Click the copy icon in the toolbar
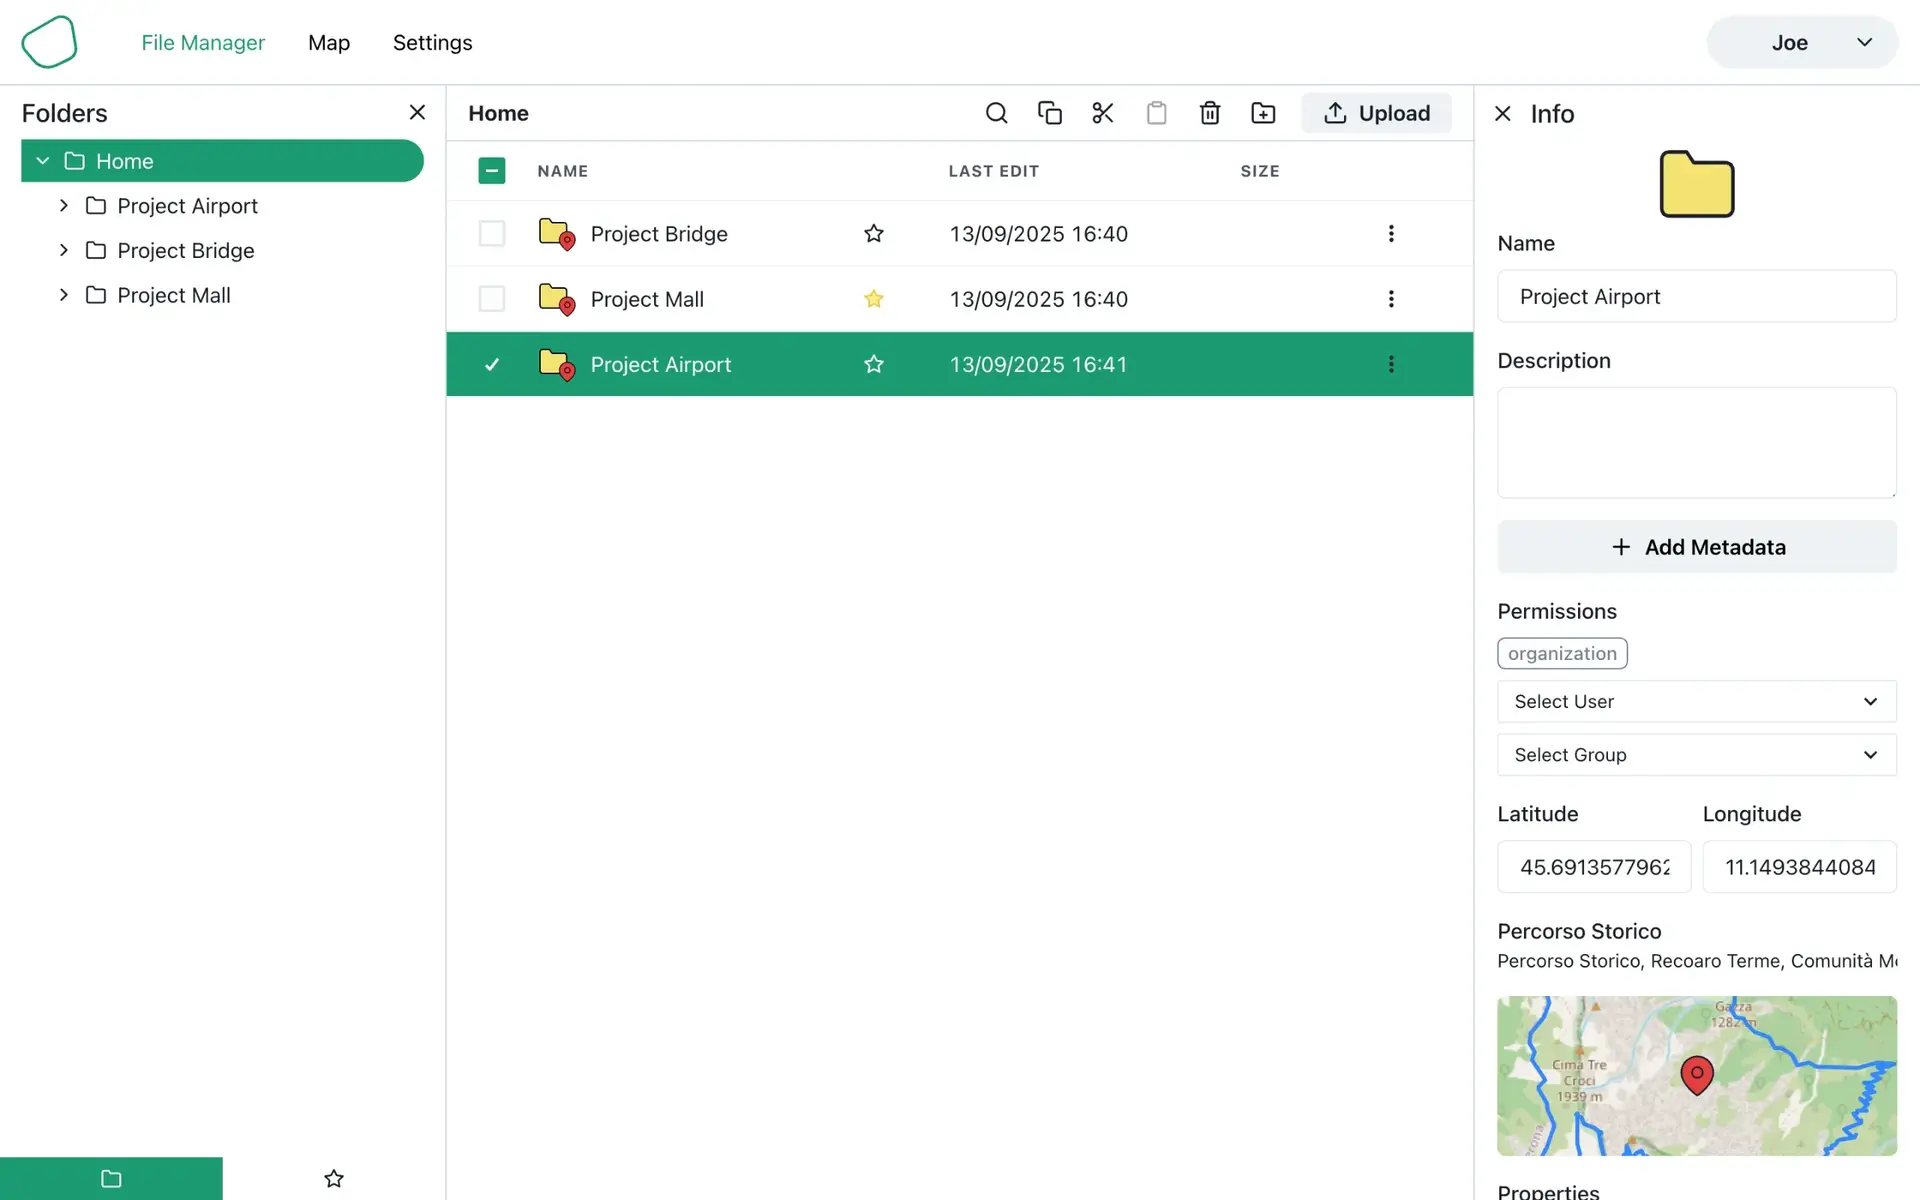Screen dimensions: 1920x1200 click(x=1049, y=113)
